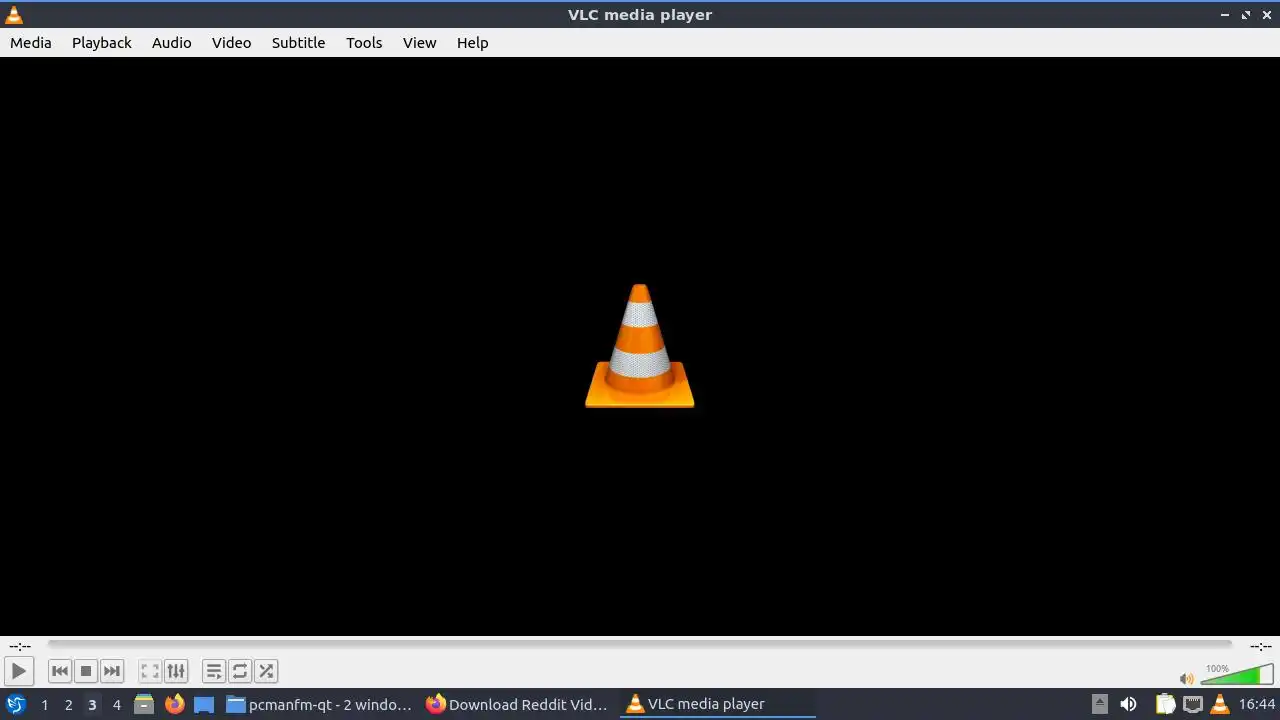Click the blue show desktop icon

pos(204,704)
